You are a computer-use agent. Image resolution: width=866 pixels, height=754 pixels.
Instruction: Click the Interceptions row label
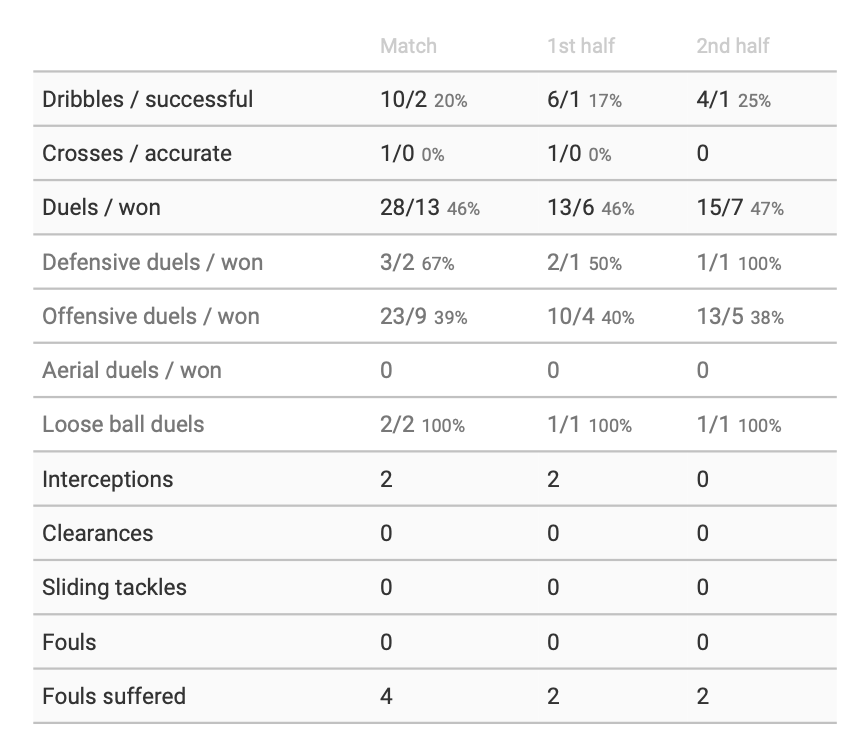tap(107, 479)
